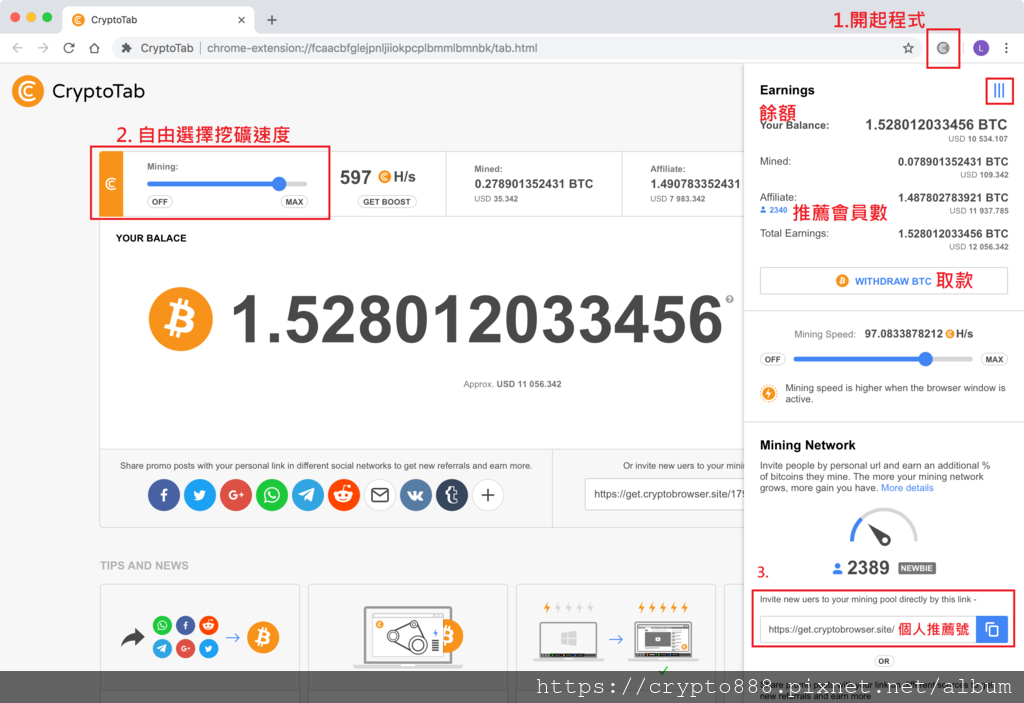Click the NEWBIE badge

(x=916, y=568)
